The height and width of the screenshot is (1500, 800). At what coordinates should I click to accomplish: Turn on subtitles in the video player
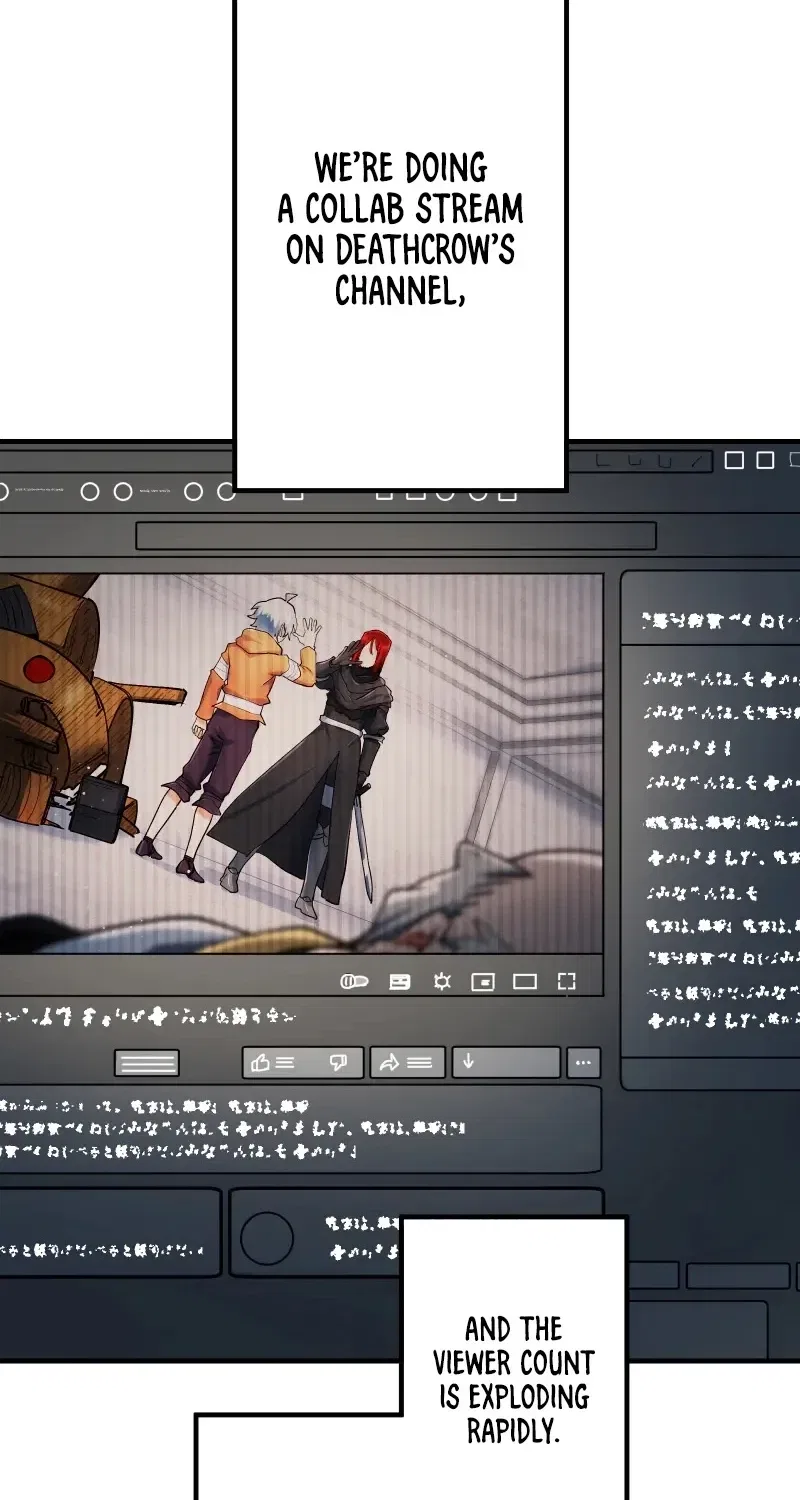pos(400,982)
